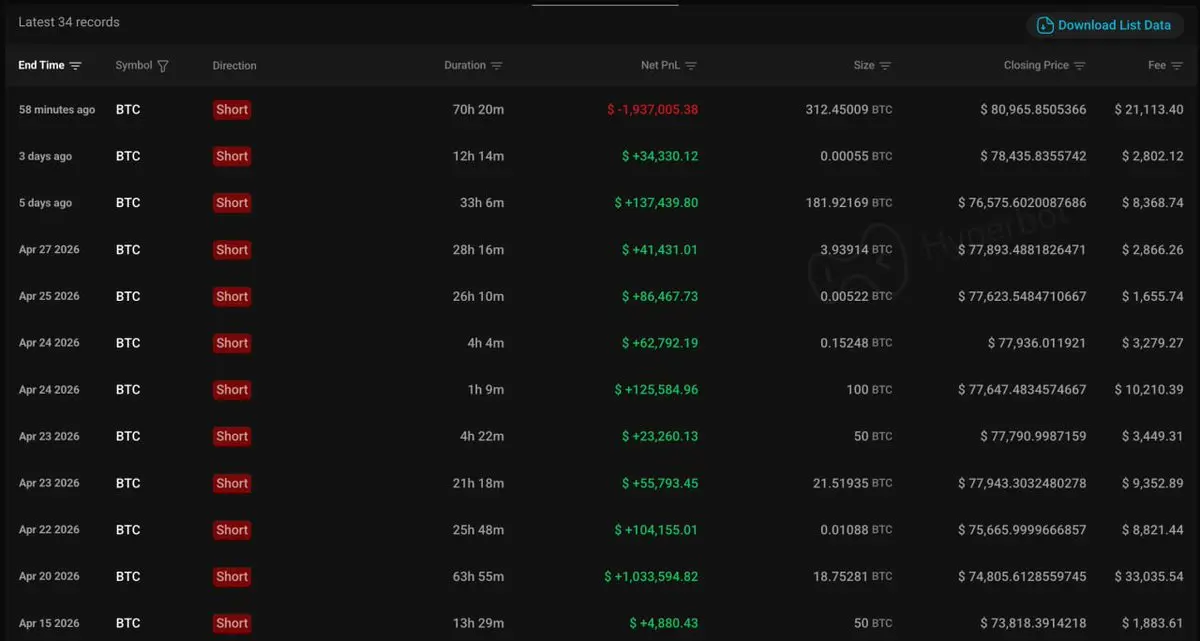Click the Apr 27 2026 end time
Screen dimensions: 1200x641
pyautogui.click(x=49, y=250)
